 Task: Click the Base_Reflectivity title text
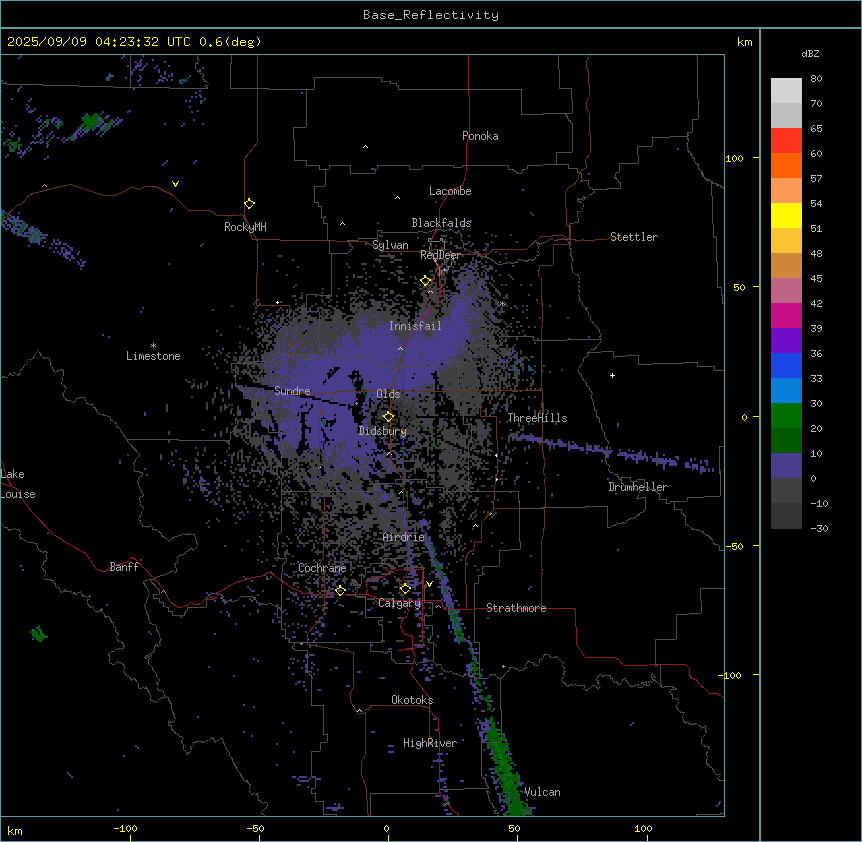click(x=431, y=15)
